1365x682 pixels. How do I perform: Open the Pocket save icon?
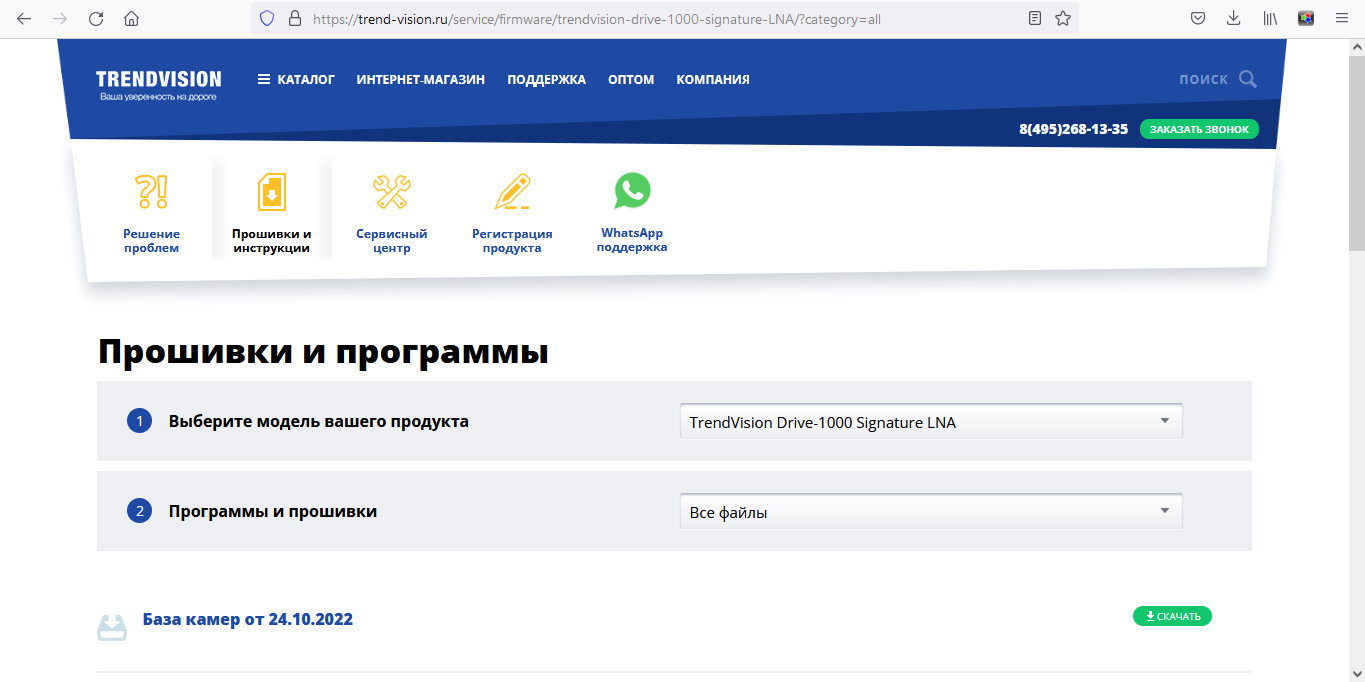pyautogui.click(x=1197, y=18)
